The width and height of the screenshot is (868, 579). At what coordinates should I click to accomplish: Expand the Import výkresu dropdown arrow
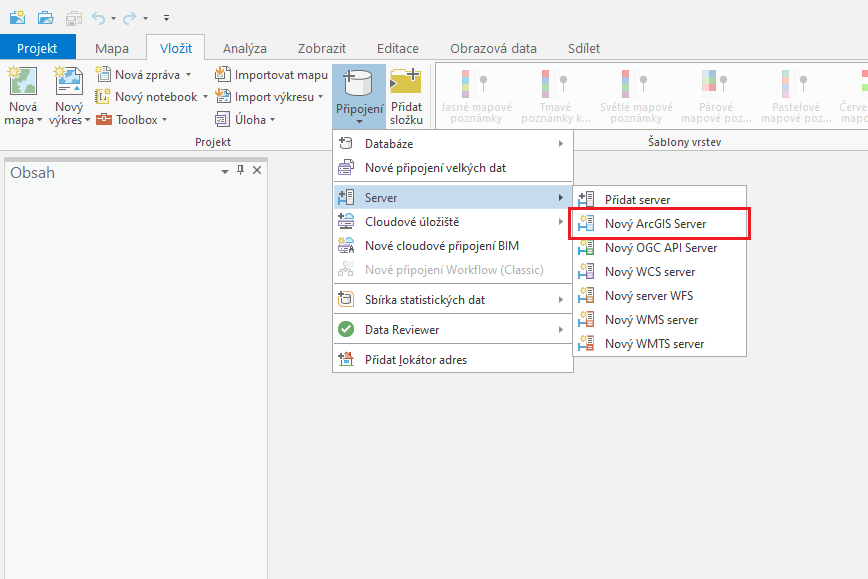tap(321, 97)
